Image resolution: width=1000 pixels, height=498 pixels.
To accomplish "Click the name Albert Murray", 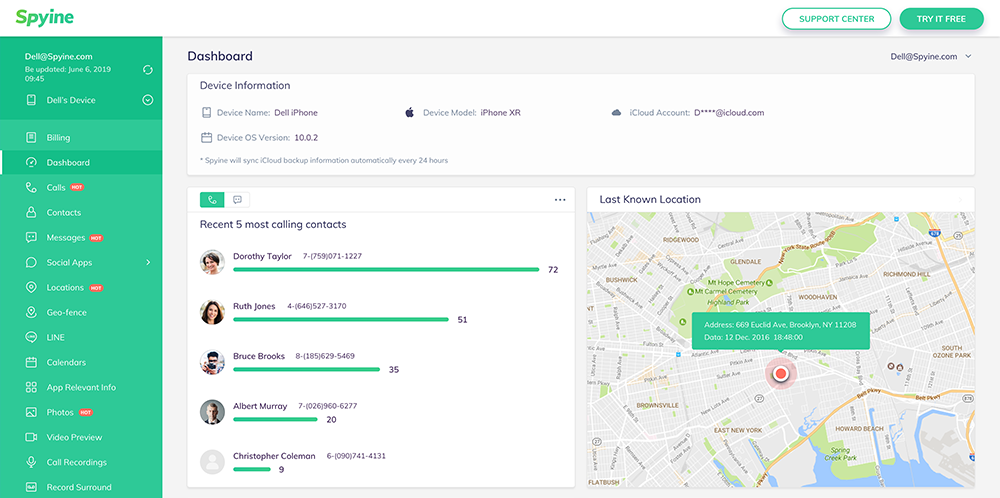I will 260,406.
